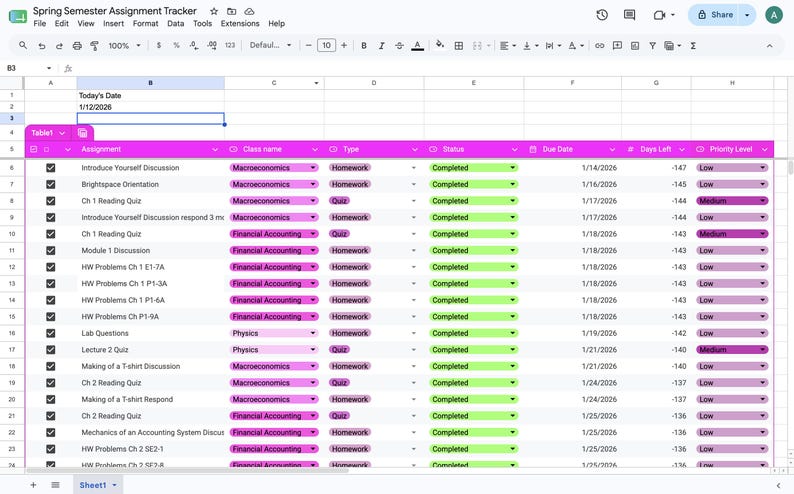
Task: Increase font size with plus button
Action: click(344, 46)
